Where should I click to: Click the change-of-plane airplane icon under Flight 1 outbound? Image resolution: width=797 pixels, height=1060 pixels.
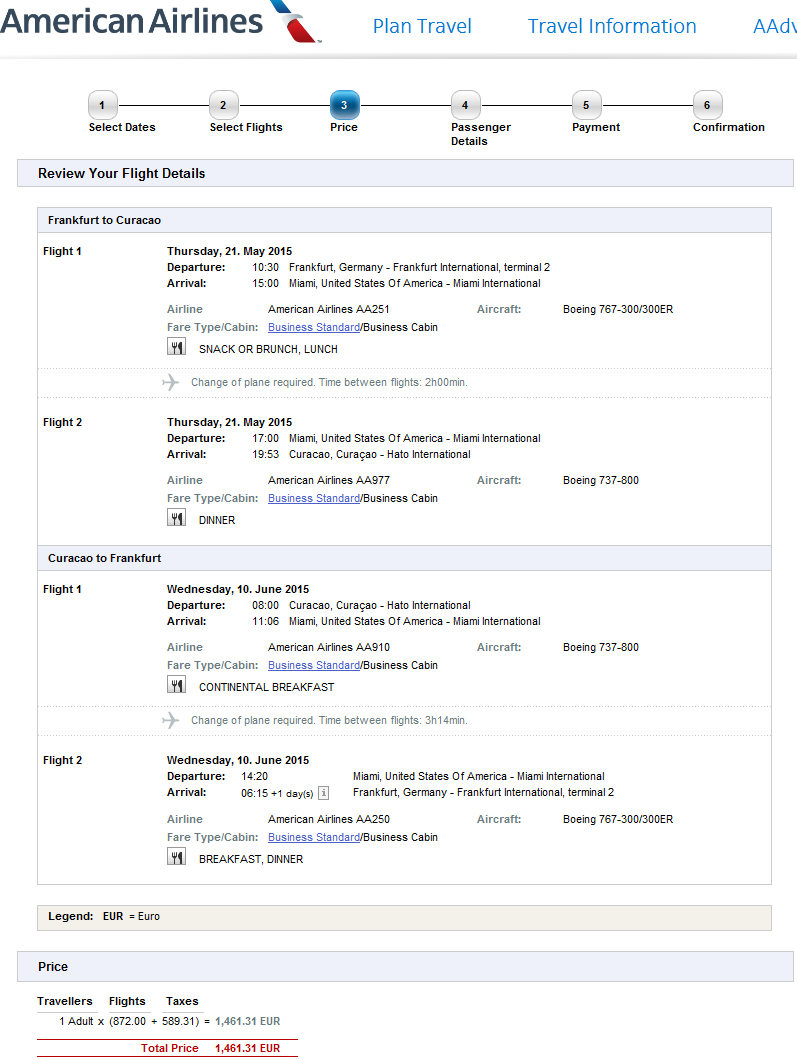pyautogui.click(x=170, y=382)
